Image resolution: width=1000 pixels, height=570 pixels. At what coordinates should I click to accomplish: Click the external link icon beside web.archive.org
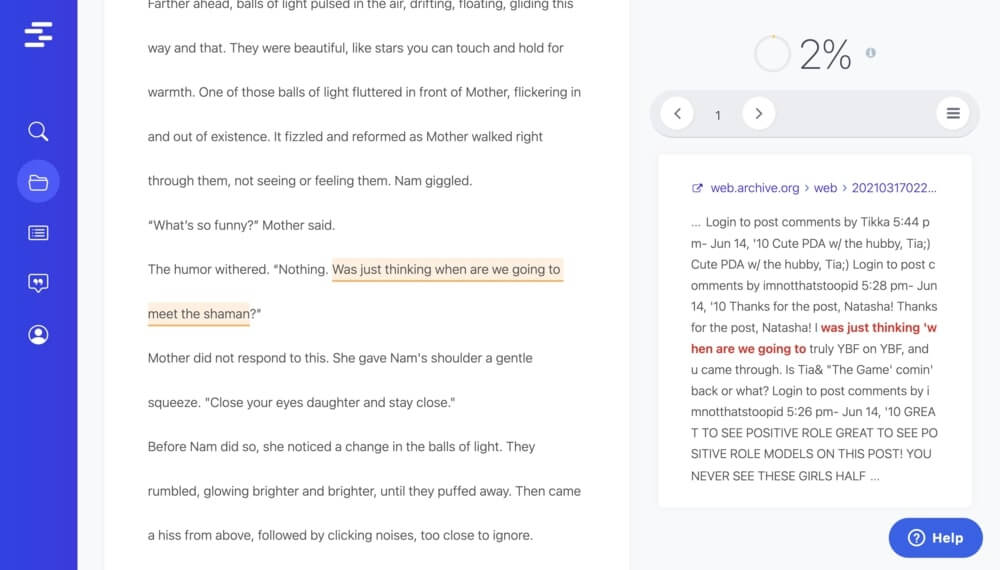(x=697, y=188)
